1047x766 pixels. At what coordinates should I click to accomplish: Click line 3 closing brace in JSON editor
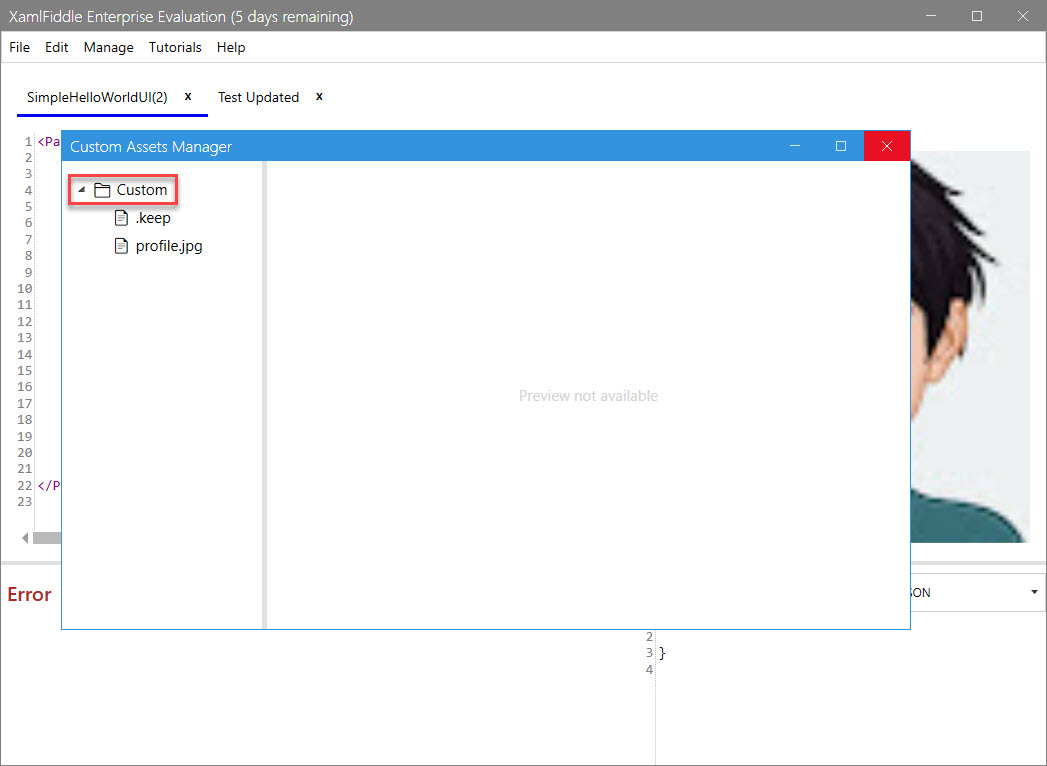pyautogui.click(x=662, y=653)
